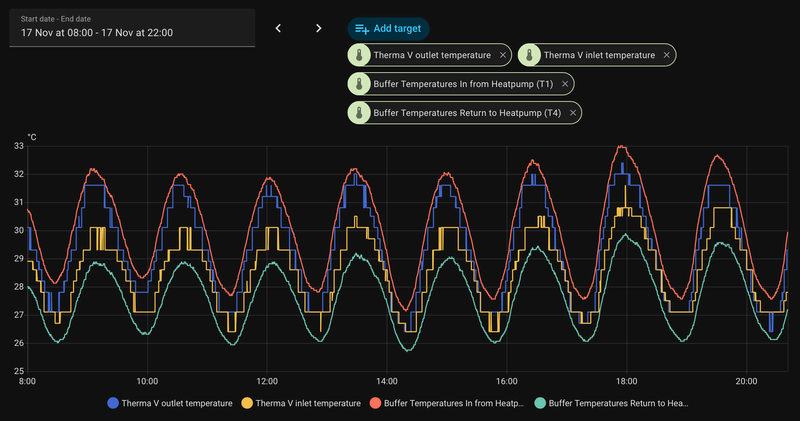800x421 pixels.
Task: Go to the next time range with right chevron
Action: 318,28
